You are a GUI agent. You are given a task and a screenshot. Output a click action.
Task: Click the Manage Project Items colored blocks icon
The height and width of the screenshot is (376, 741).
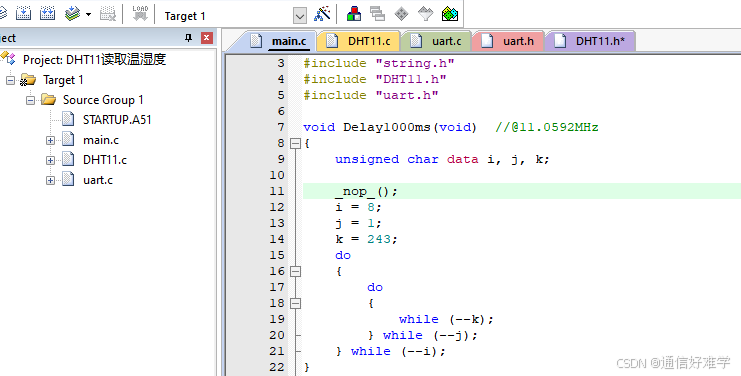tap(354, 14)
